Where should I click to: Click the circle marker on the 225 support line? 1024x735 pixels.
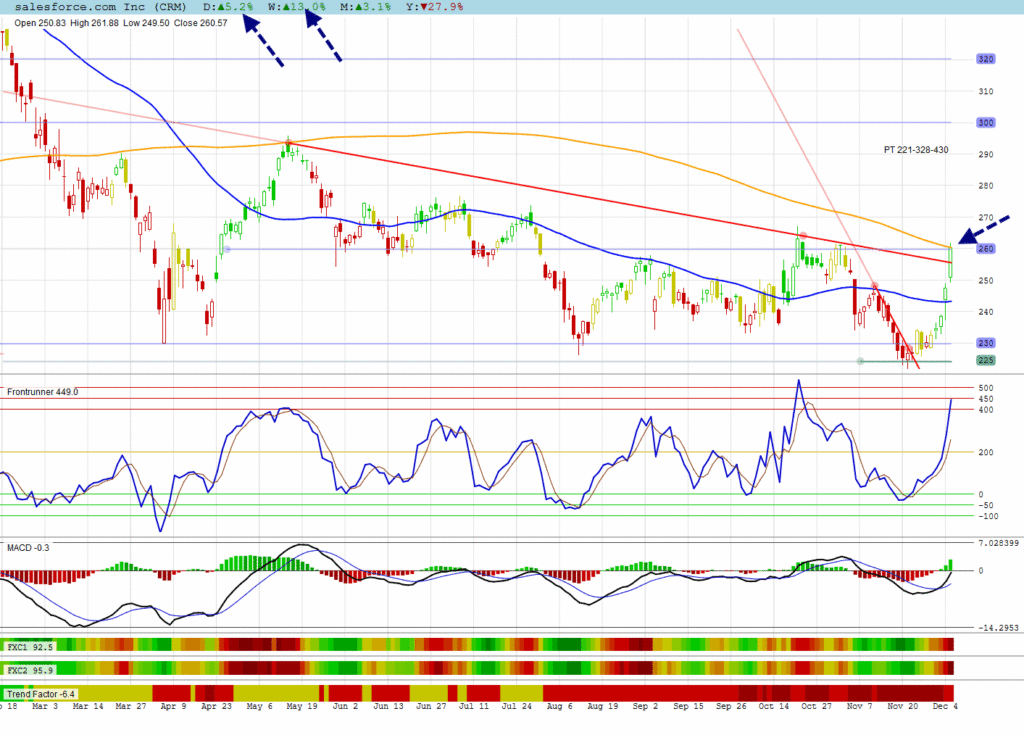[860, 361]
